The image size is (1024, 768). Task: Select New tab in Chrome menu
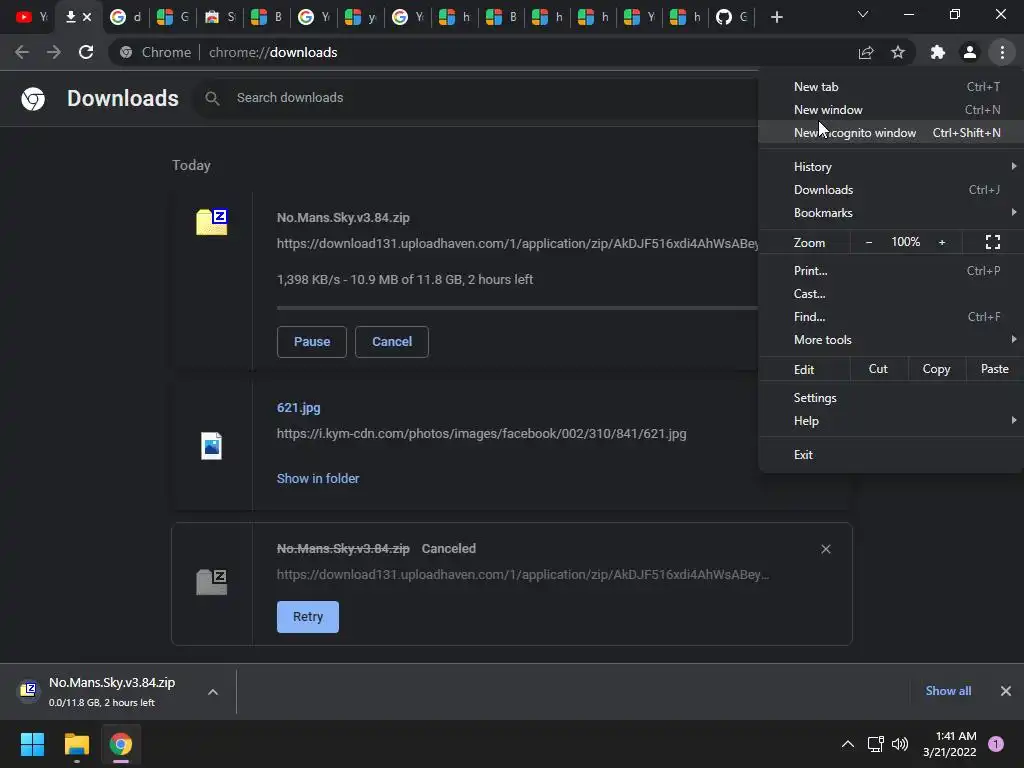click(891, 87)
